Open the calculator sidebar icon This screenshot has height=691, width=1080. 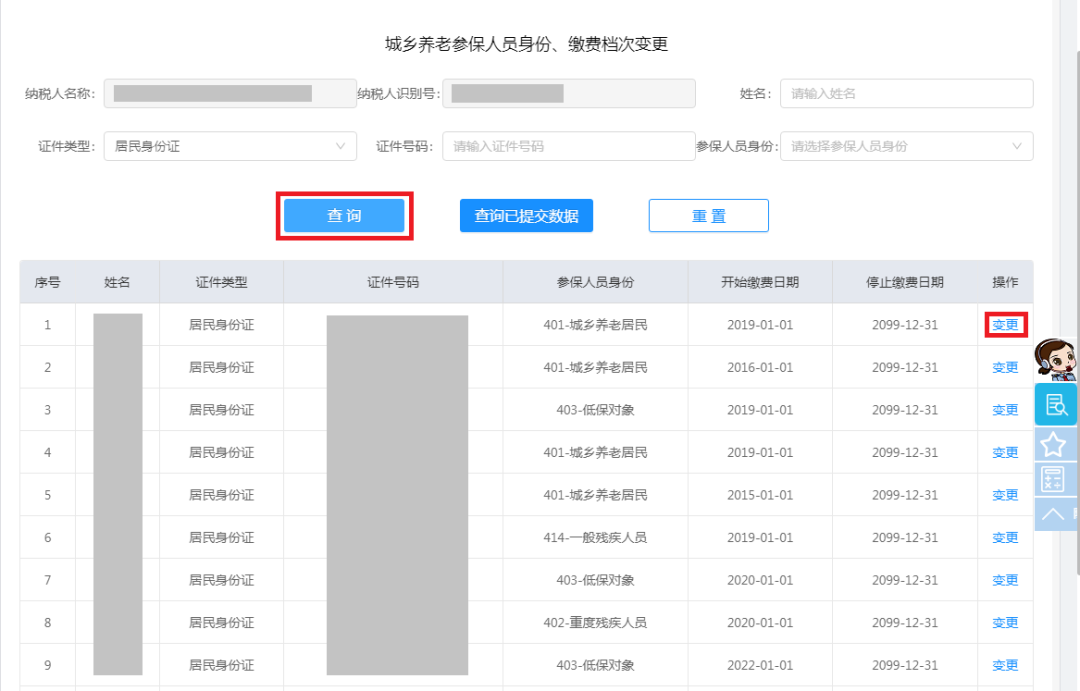pyautogui.click(x=1055, y=479)
